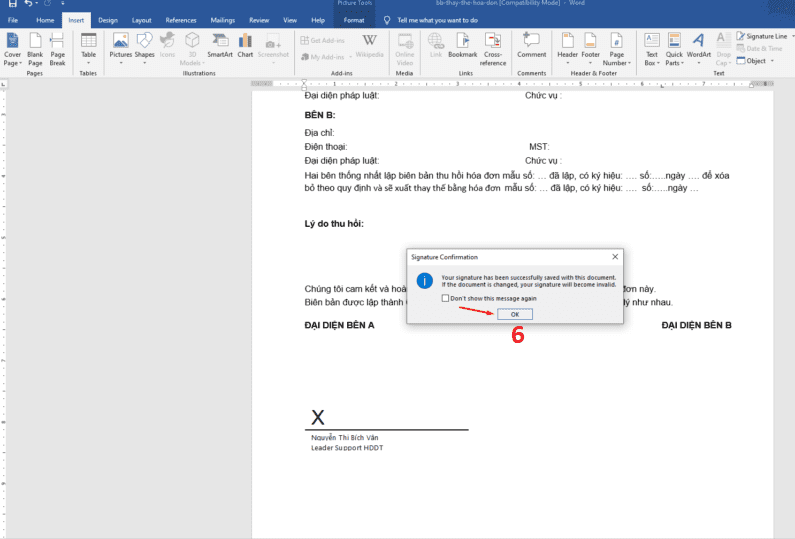Close the Signature Confirmation dialog
The image size is (795, 539).
pos(615,257)
